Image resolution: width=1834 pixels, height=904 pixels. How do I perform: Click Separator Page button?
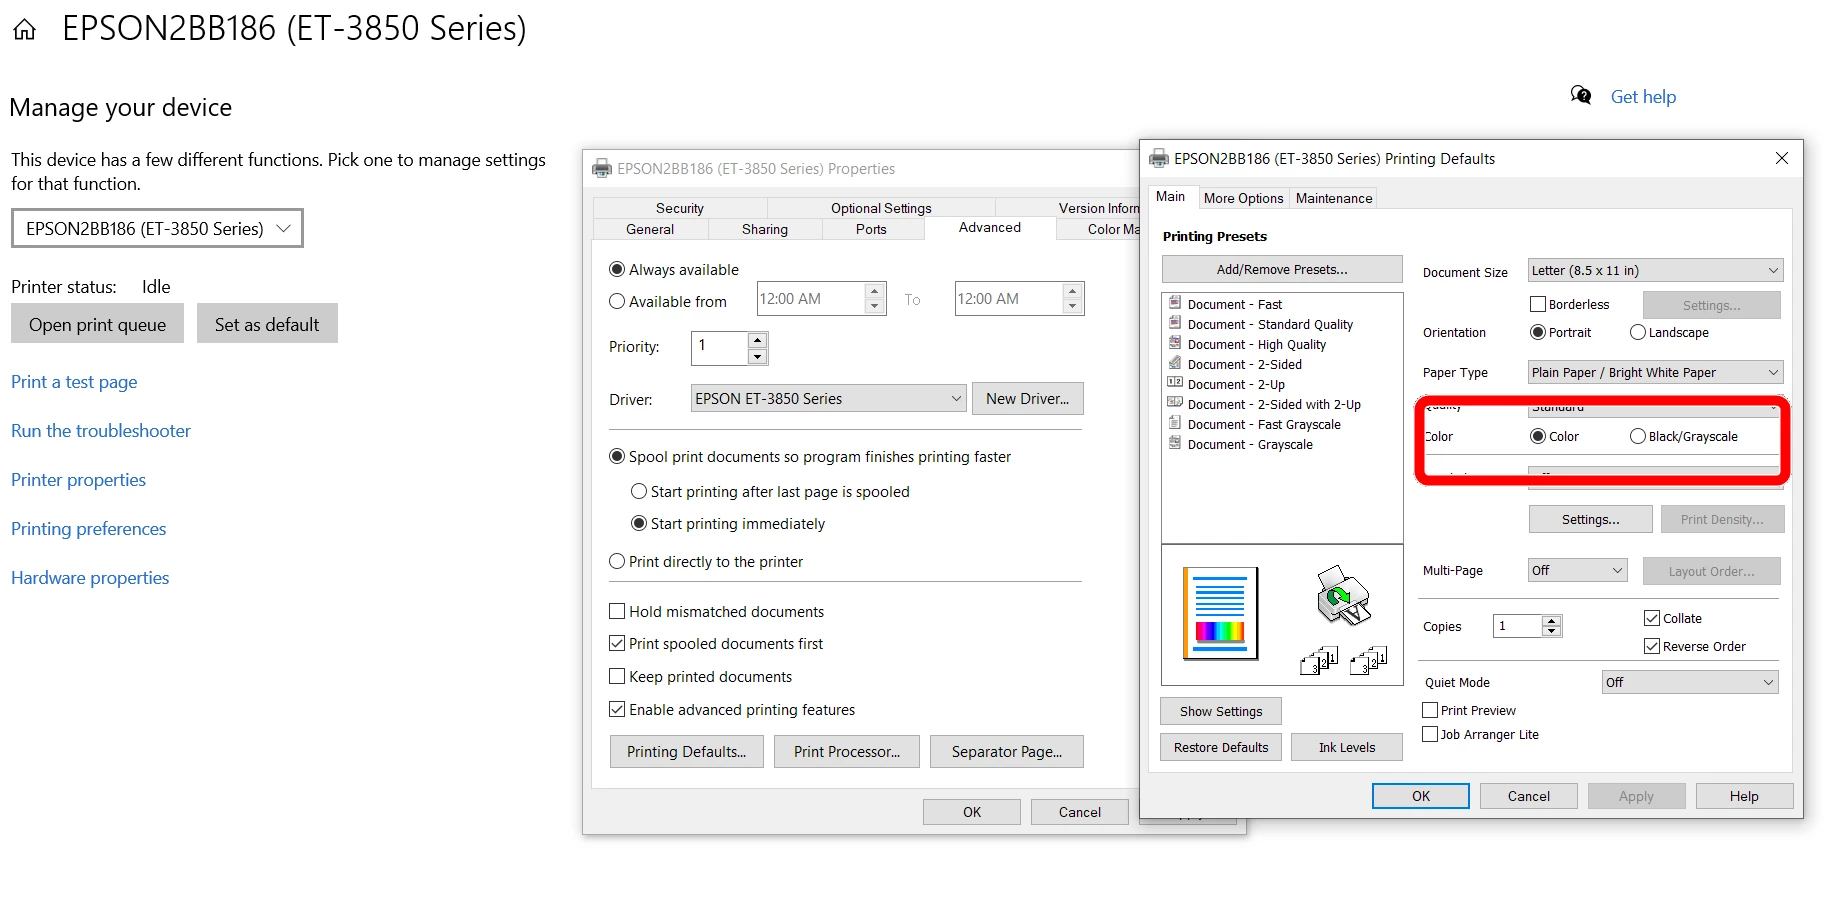coord(1006,751)
